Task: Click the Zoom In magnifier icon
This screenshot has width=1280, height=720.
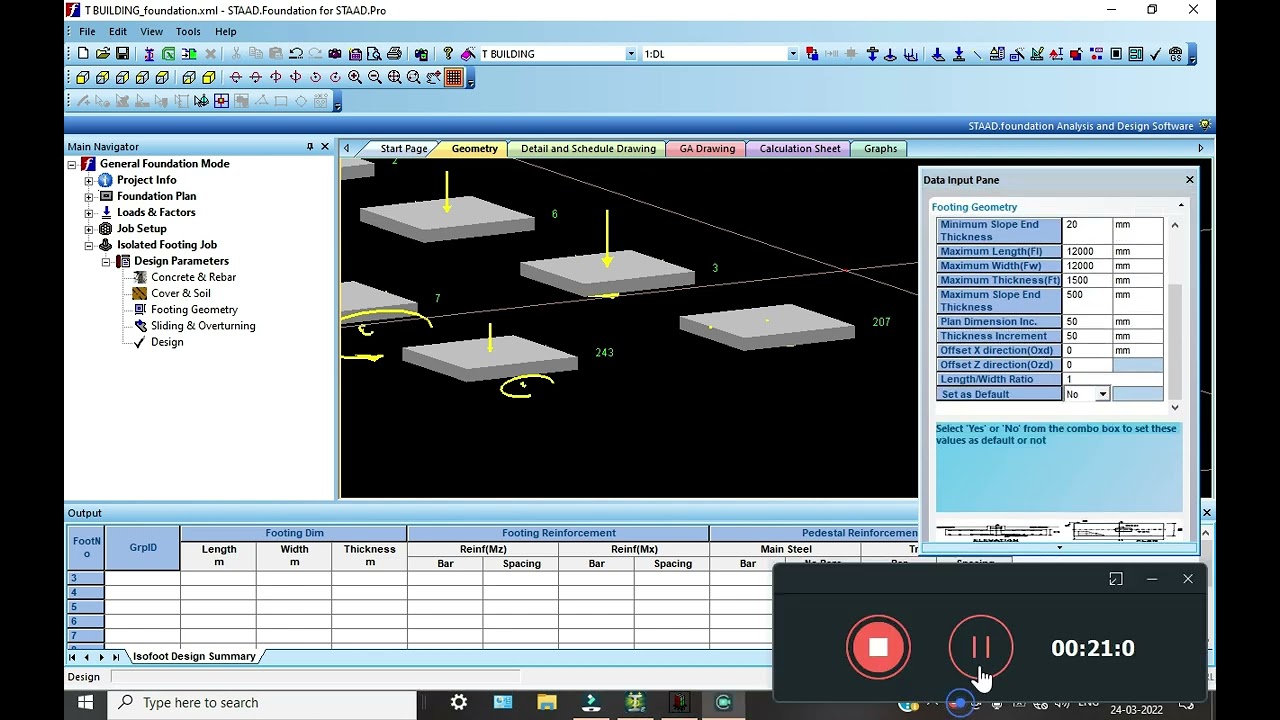Action: tap(355, 77)
